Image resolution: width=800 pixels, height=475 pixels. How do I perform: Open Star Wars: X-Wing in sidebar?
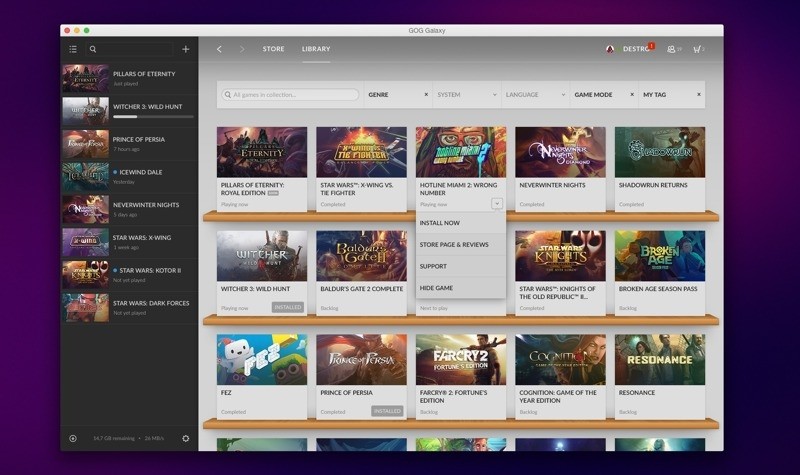point(129,242)
